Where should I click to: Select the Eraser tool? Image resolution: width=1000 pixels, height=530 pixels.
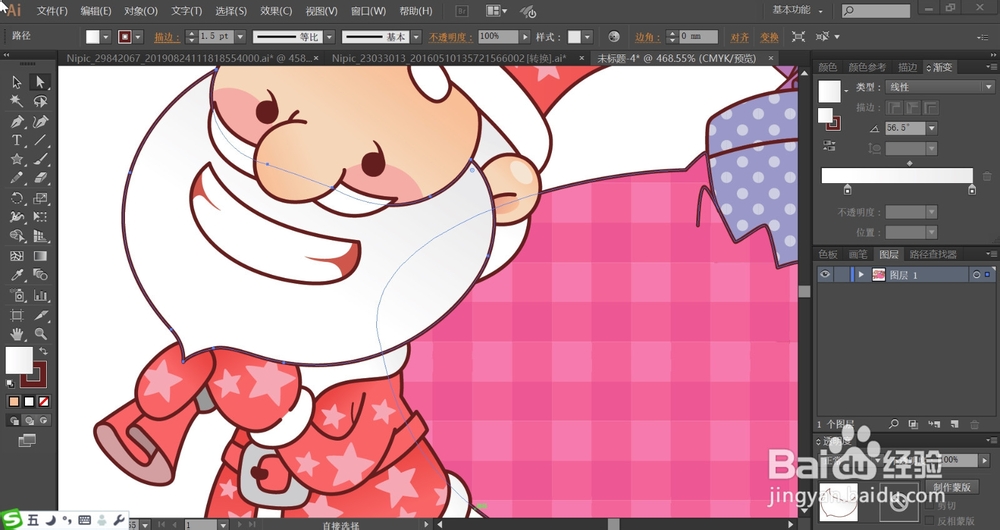tap(40, 179)
